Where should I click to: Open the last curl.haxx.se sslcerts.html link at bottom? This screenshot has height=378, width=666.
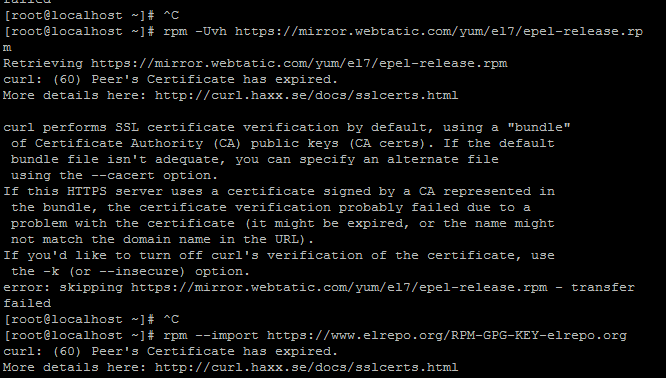[307, 367]
